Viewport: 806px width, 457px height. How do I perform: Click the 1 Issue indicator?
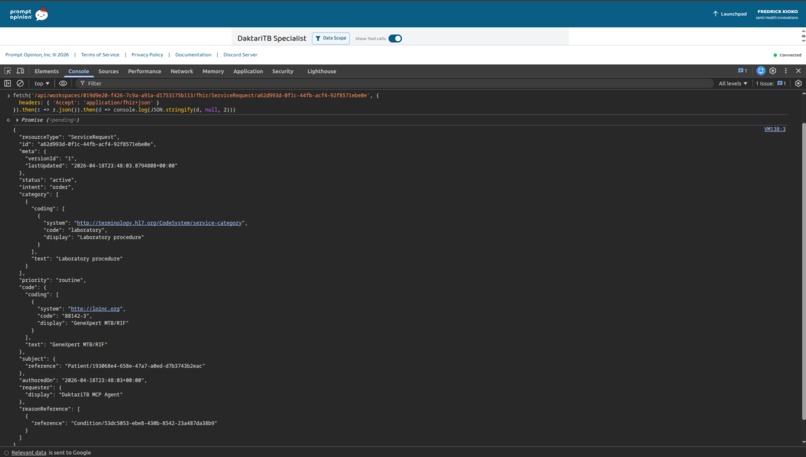(x=771, y=83)
